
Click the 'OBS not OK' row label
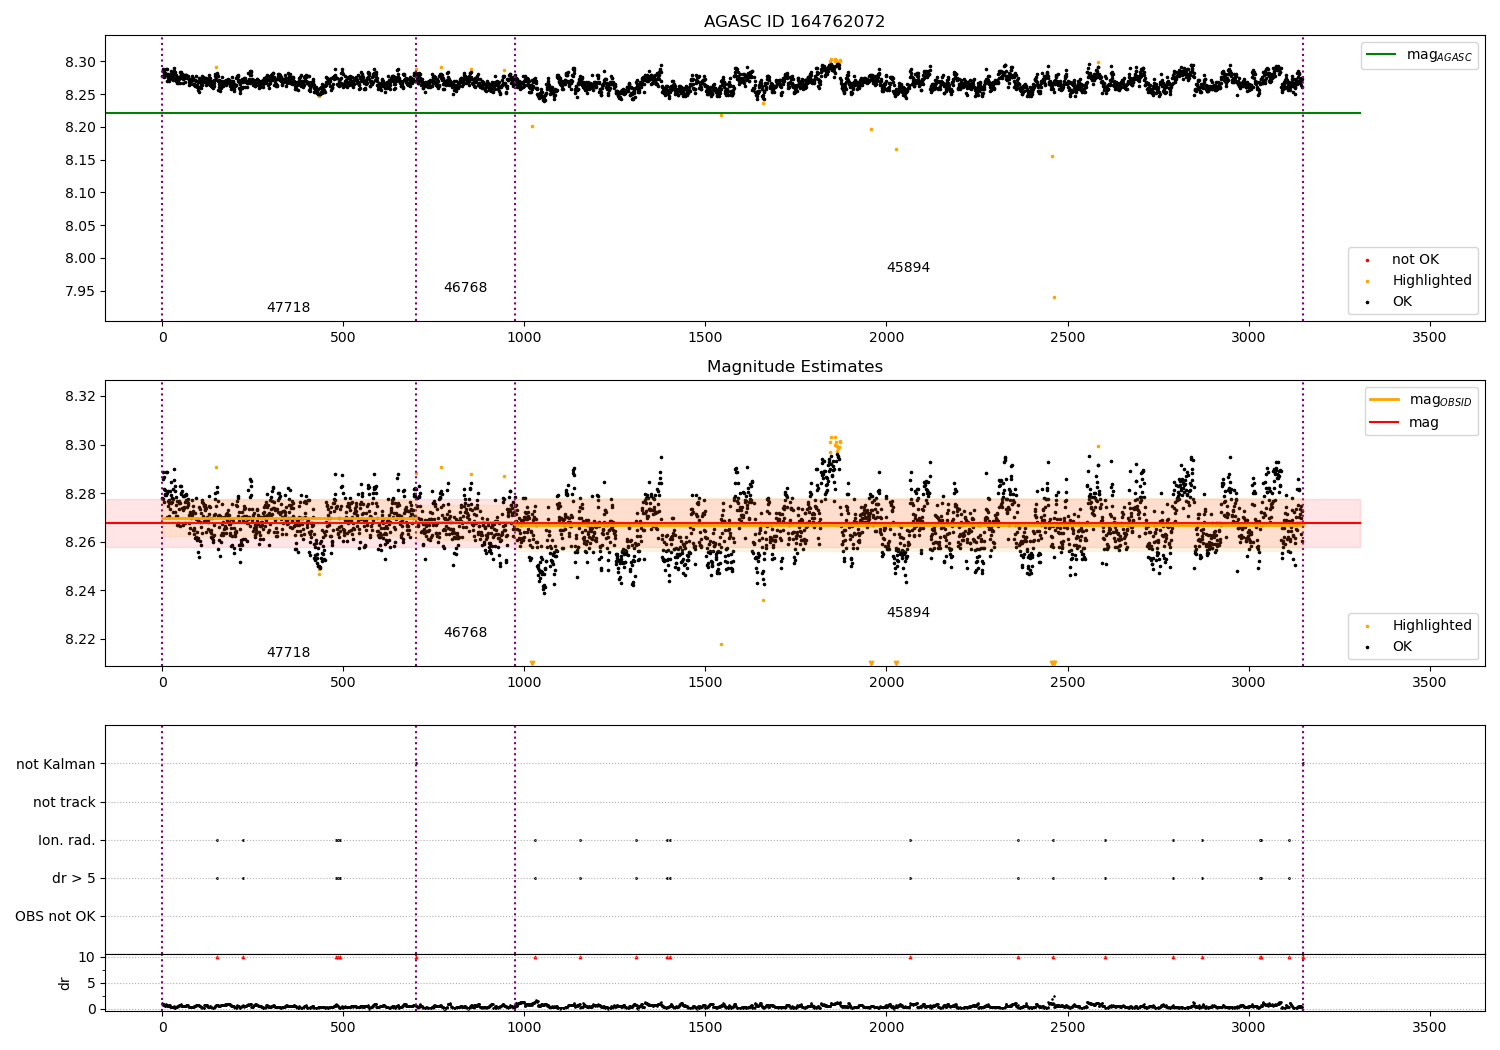pos(56,916)
